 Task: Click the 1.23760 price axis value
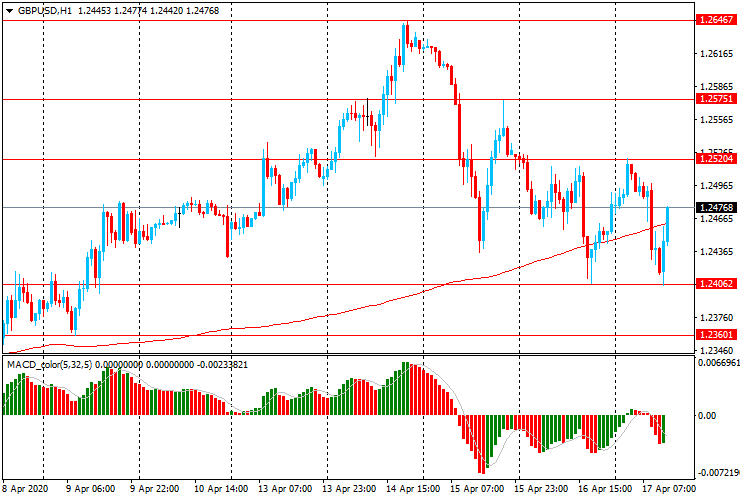pos(716,318)
